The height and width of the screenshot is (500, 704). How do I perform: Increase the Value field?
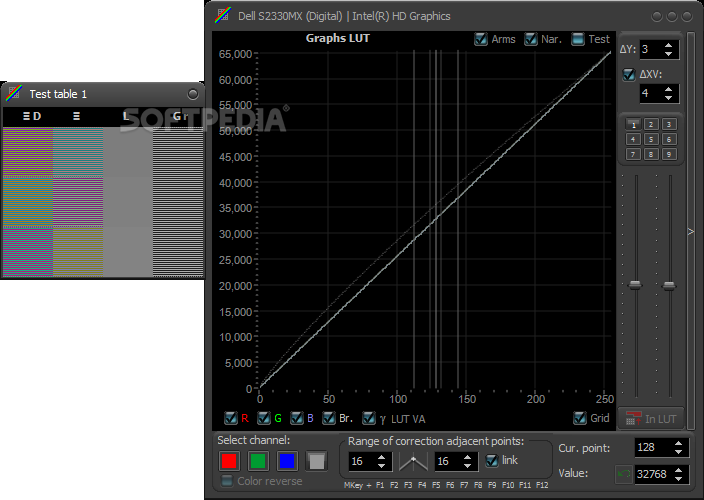click(678, 470)
